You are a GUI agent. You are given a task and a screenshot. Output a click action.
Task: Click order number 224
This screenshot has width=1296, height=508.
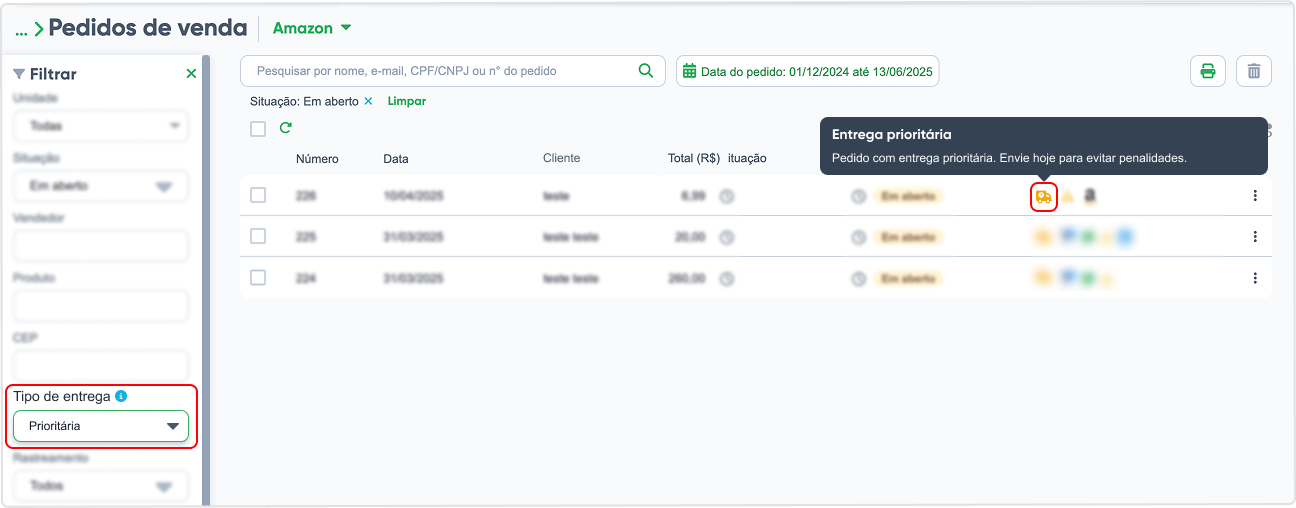click(x=306, y=278)
